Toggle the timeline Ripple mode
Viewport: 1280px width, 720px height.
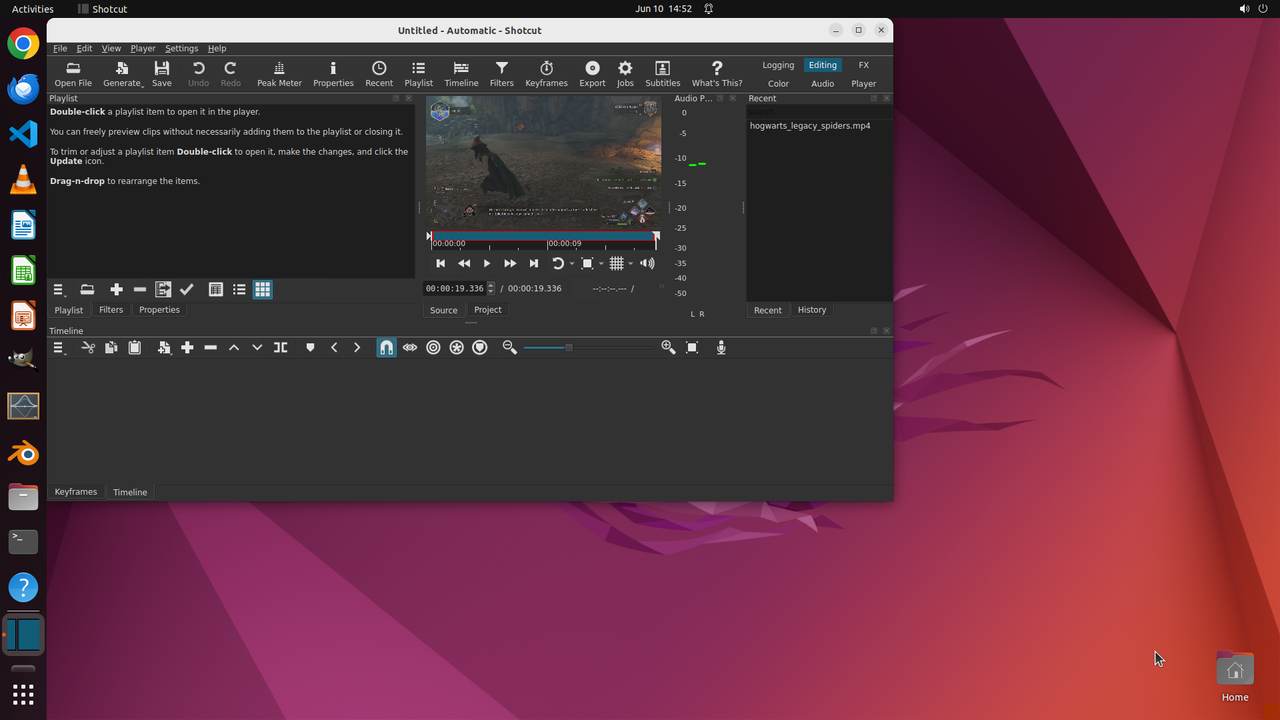pos(433,347)
